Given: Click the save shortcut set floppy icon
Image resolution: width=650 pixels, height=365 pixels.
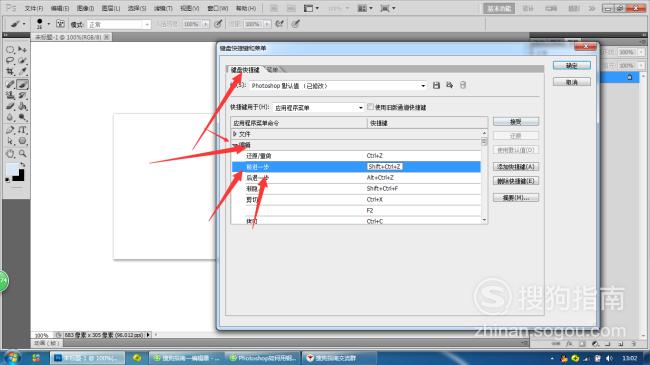Looking at the screenshot, I should point(436,85).
